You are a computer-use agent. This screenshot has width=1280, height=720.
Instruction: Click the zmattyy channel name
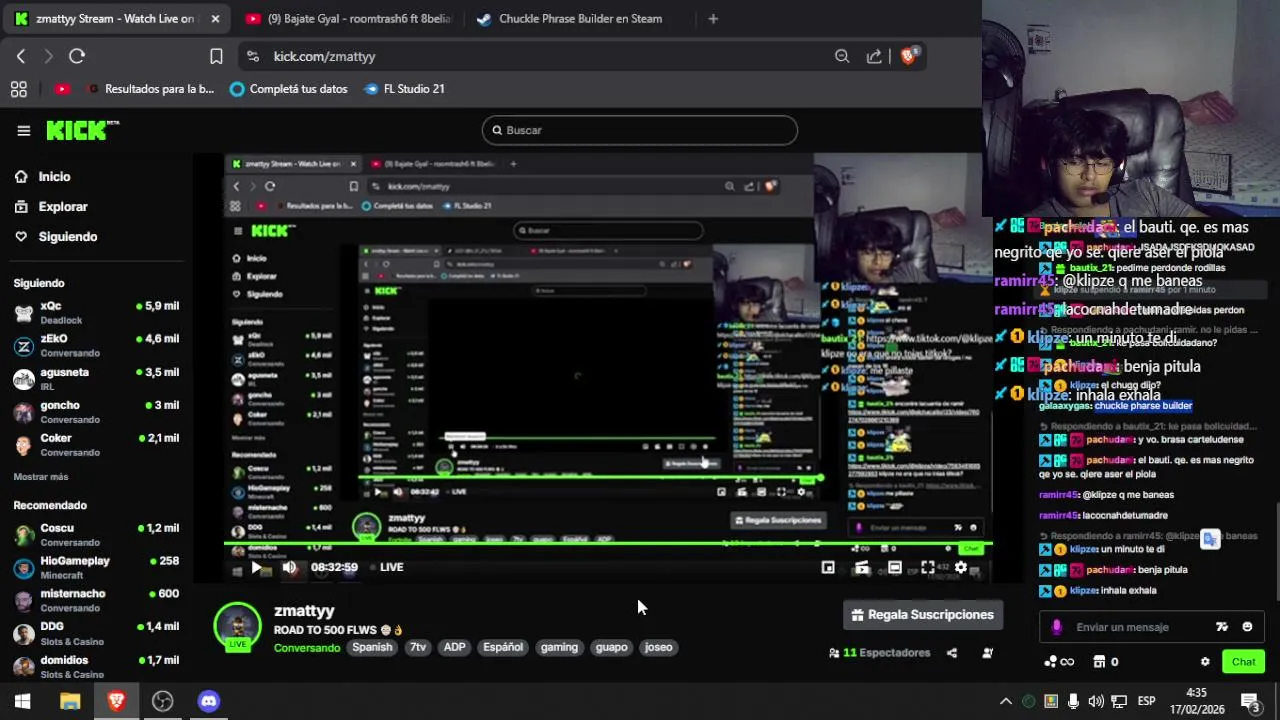[x=304, y=610]
